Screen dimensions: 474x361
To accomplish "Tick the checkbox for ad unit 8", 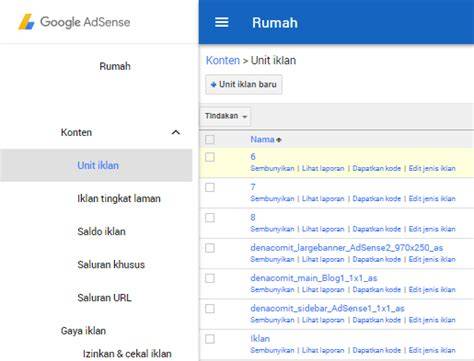I will (x=210, y=218).
